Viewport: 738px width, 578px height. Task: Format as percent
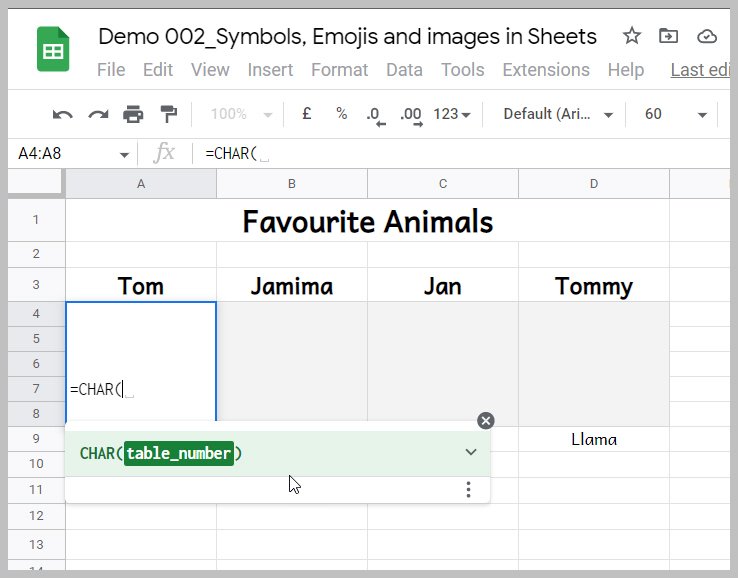[342, 113]
